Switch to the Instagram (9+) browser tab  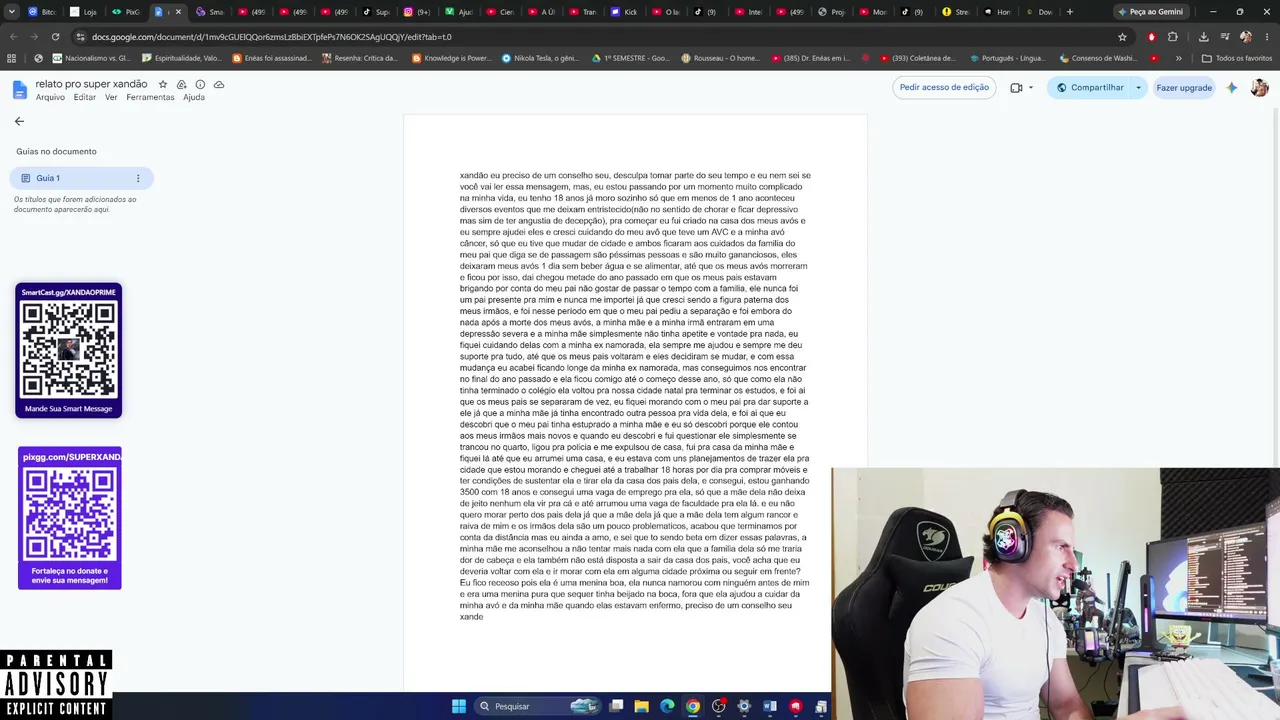(417, 12)
